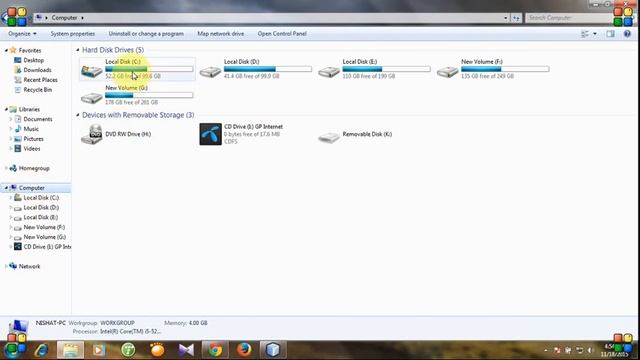The height and width of the screenshot is (360, 640).
Task: Open Pictures library in sidebar
Action: coord(33,139)
